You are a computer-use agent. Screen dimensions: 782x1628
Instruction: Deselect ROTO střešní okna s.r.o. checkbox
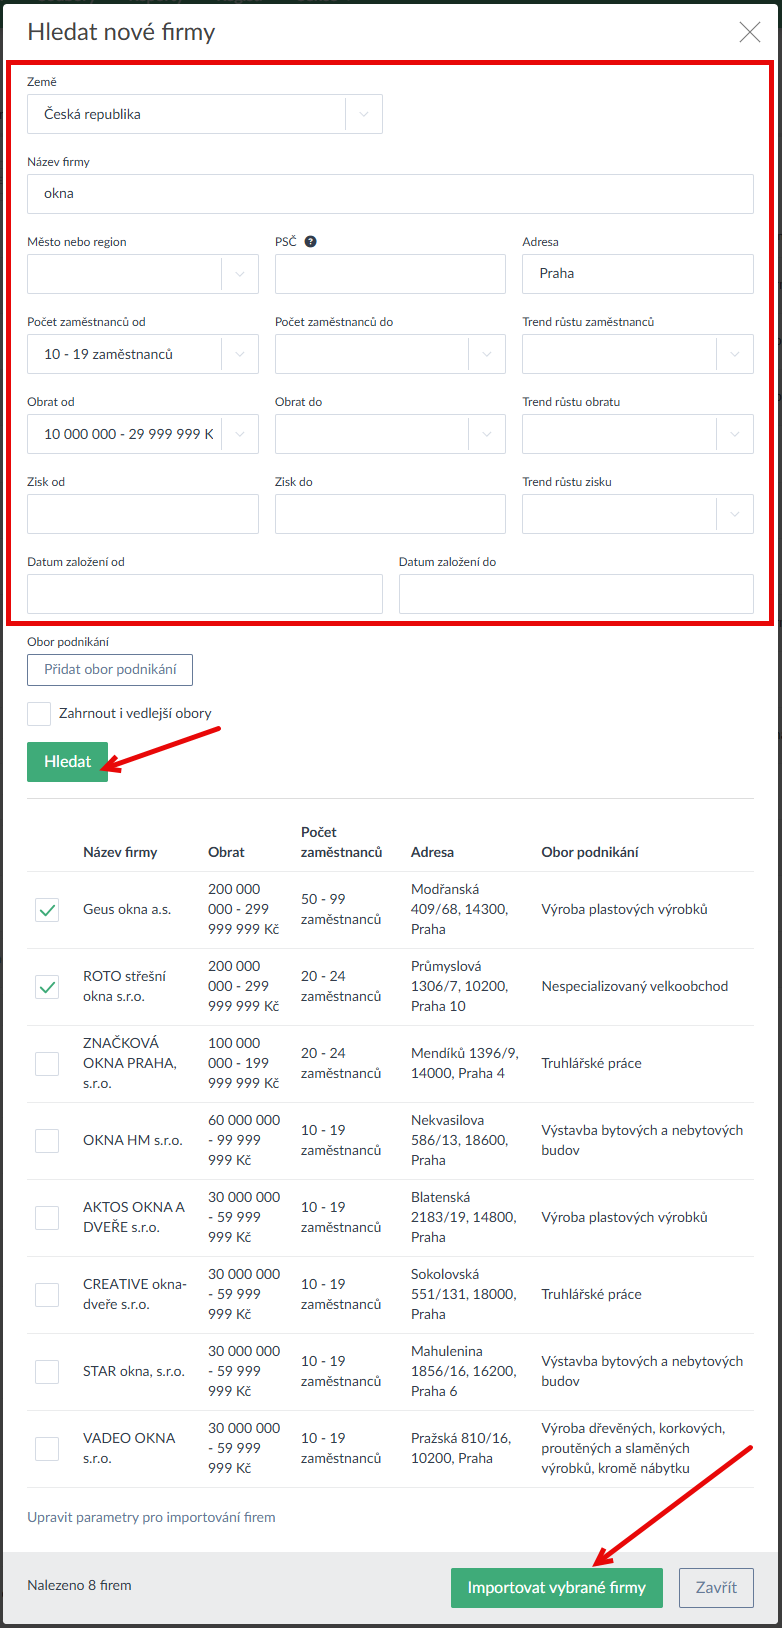pos(47,987)
